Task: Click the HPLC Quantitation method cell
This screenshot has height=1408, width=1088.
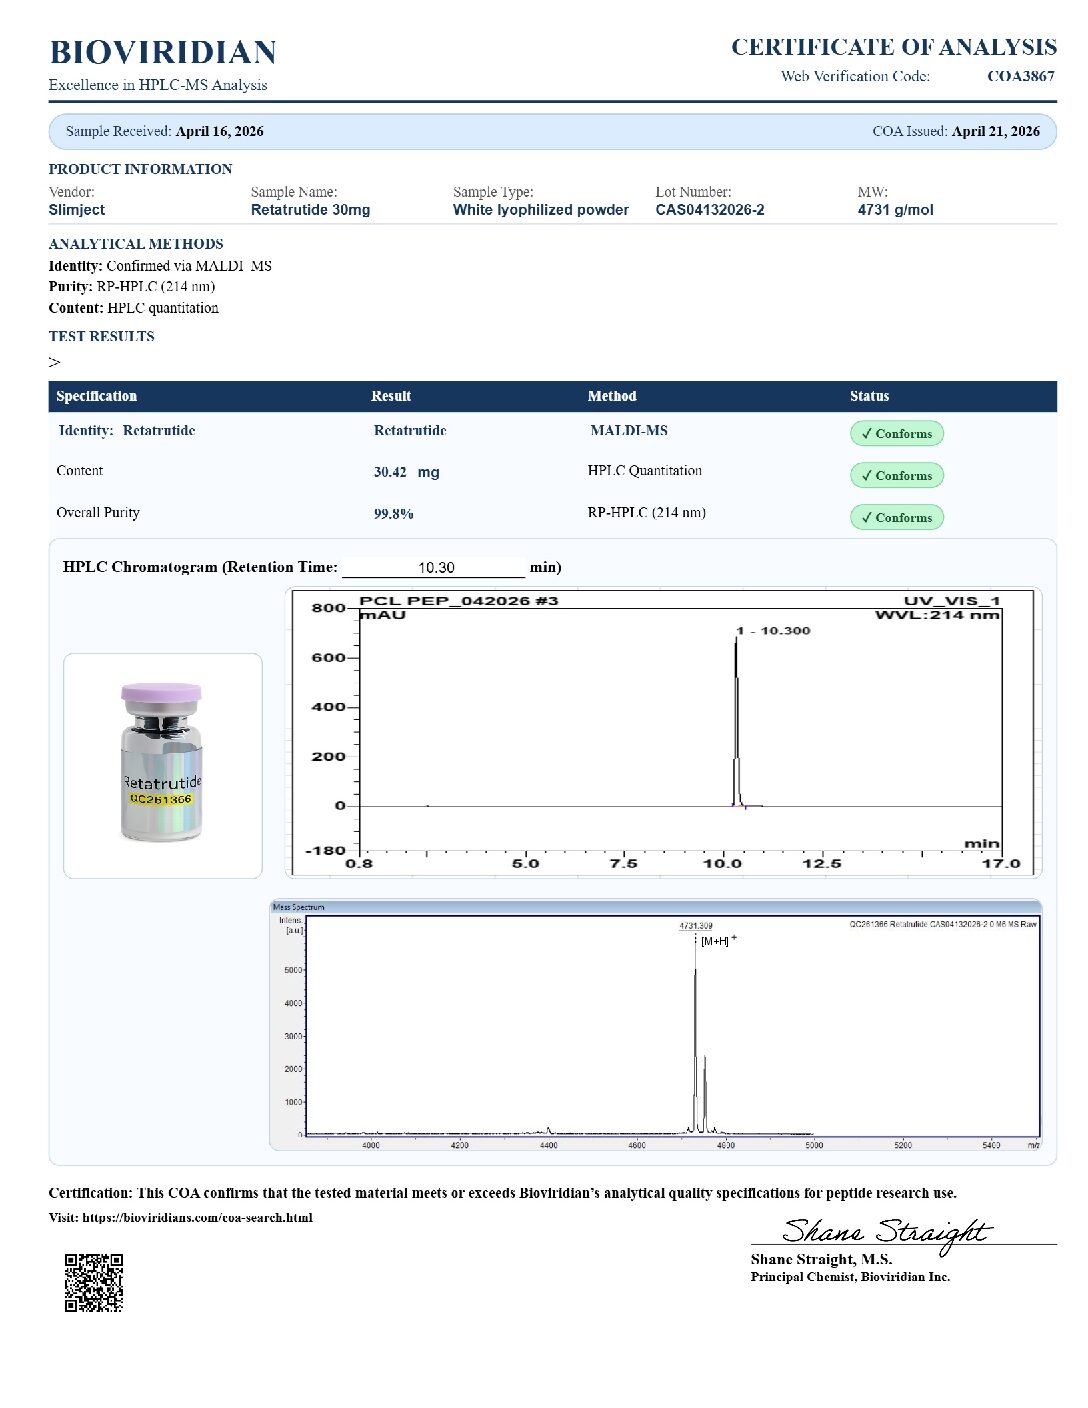Action: click(x=645, y=471)
